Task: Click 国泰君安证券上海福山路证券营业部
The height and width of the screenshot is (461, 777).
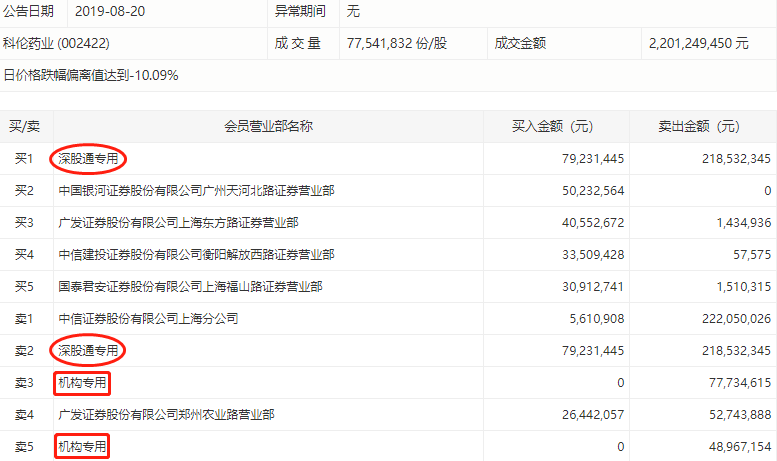Action: [190, 287]
